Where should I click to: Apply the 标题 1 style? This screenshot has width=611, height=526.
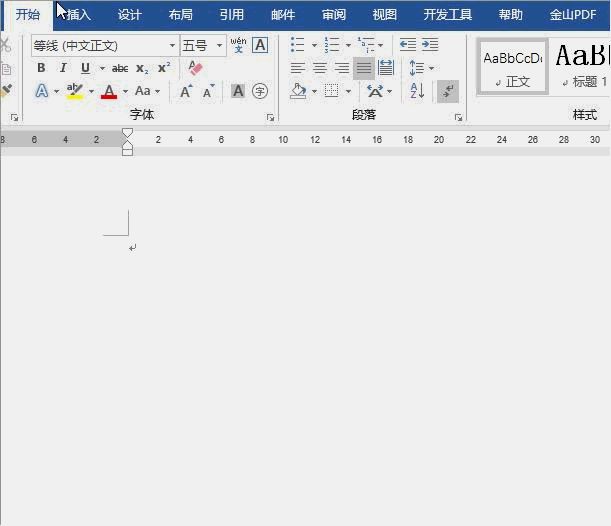(x=581, y=67)
